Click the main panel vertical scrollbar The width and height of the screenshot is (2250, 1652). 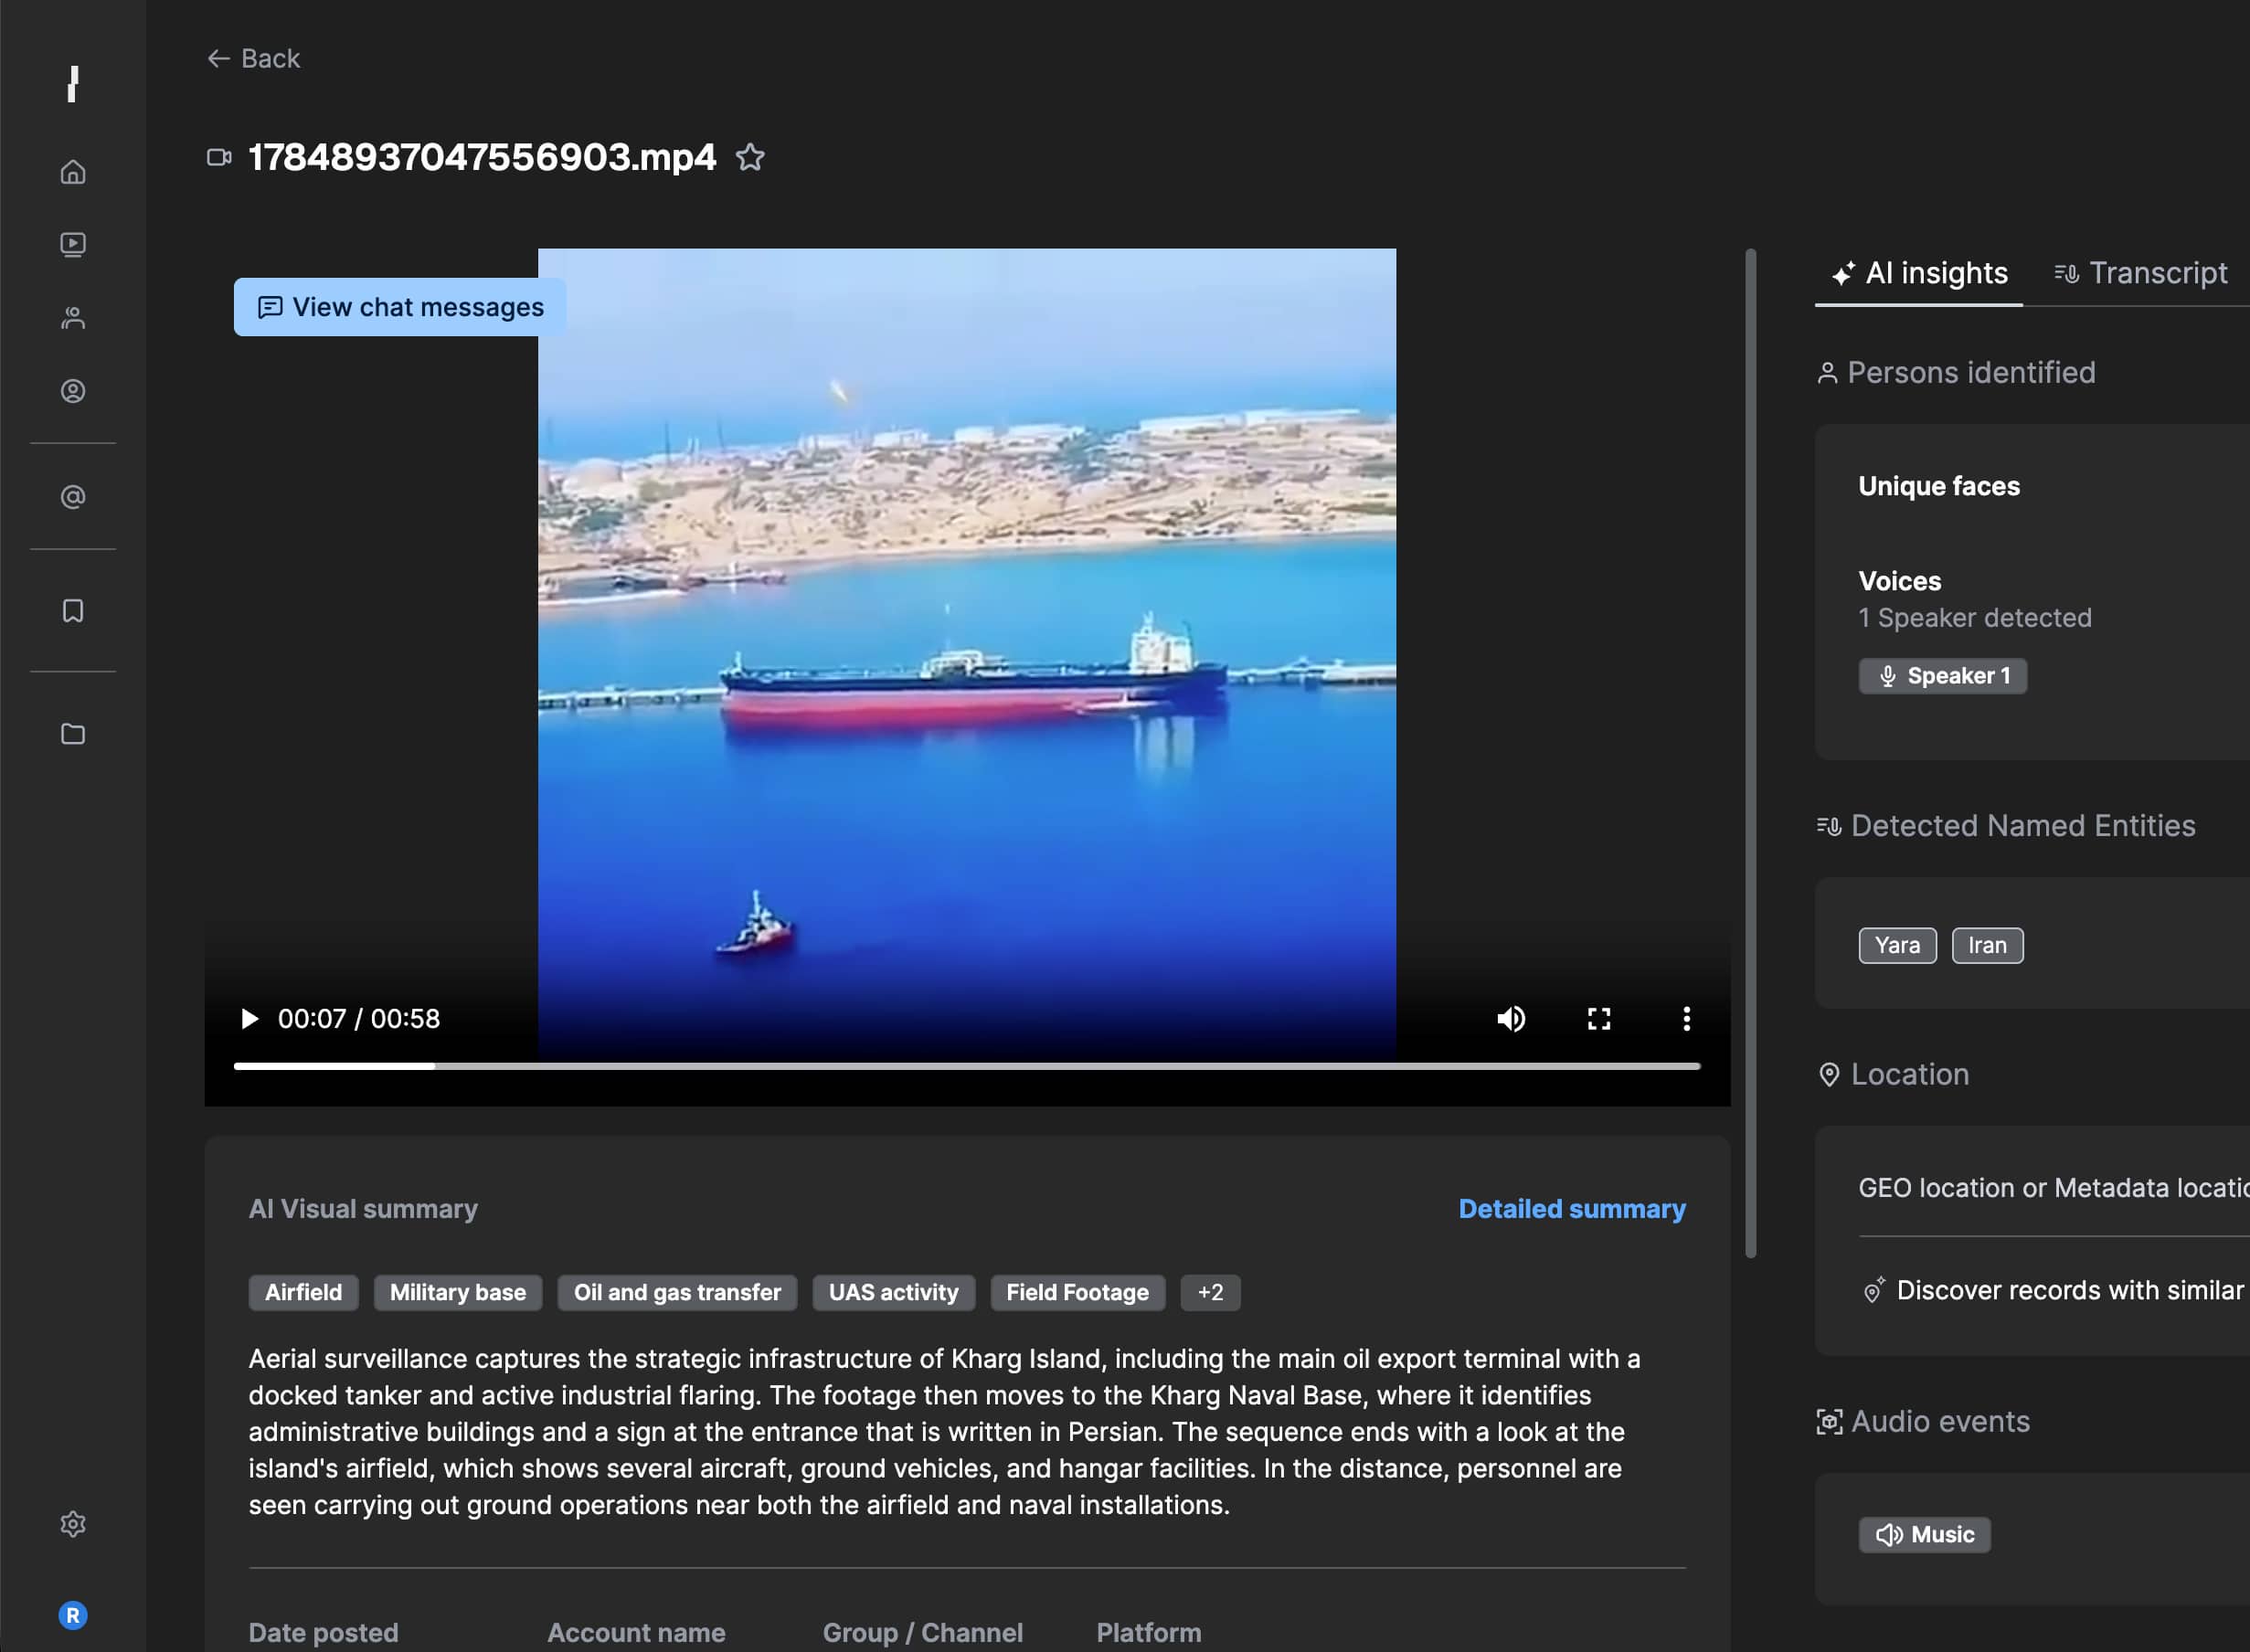pos(1751,753)
